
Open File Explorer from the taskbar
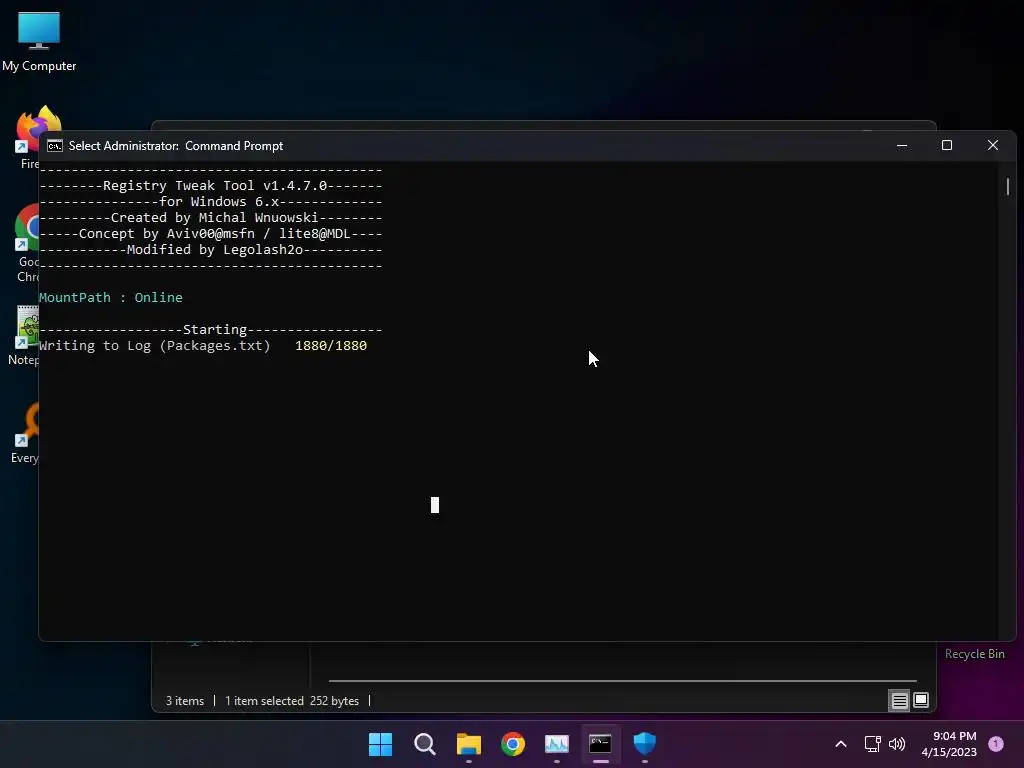(x=469, y=744)
